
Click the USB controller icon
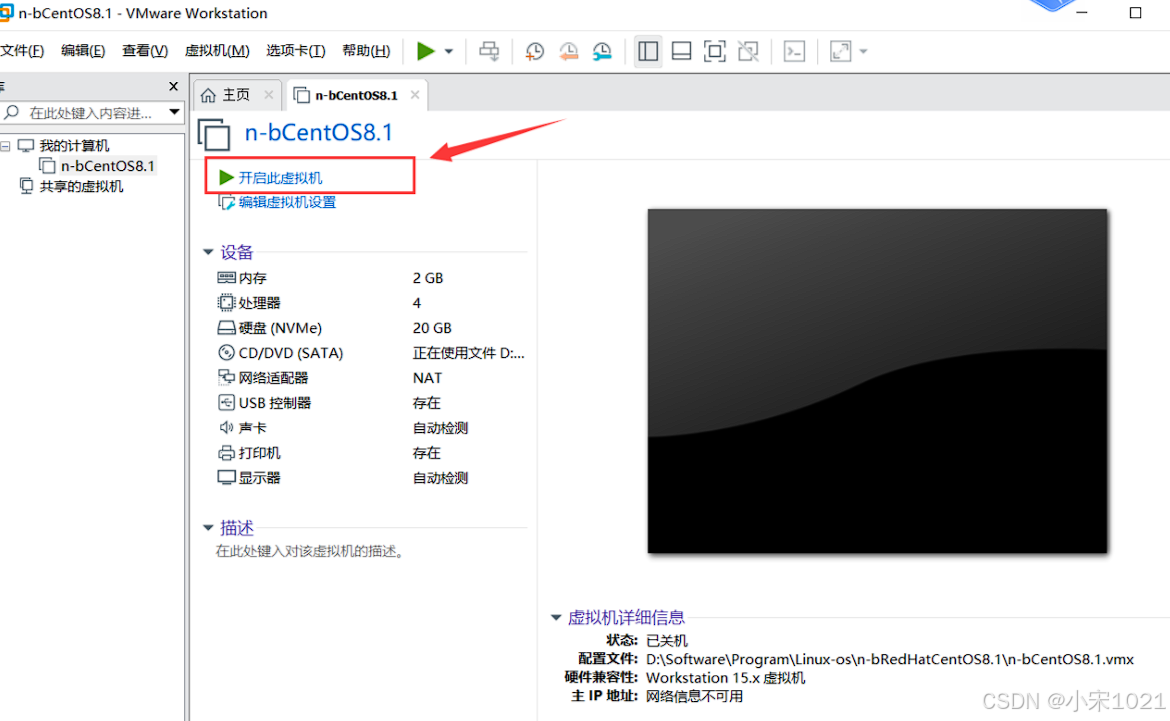(226, 402)
